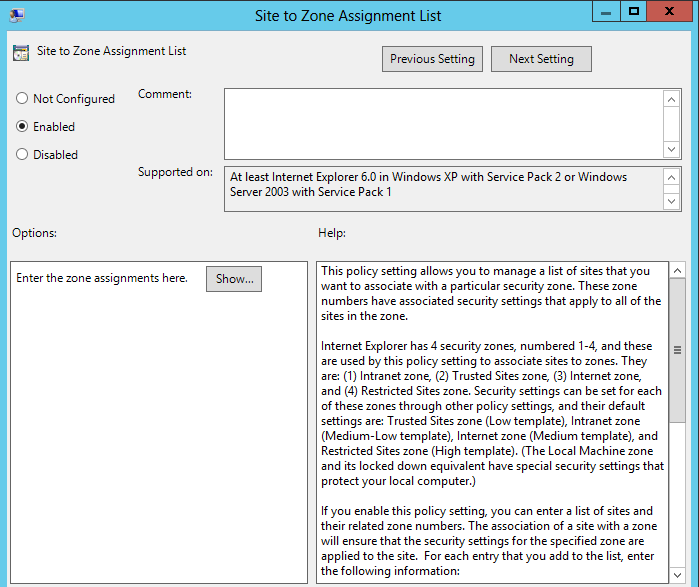Click the 'Enter the zone assignments here.' label
Screen dimensions: 699x587
[102, 278]
